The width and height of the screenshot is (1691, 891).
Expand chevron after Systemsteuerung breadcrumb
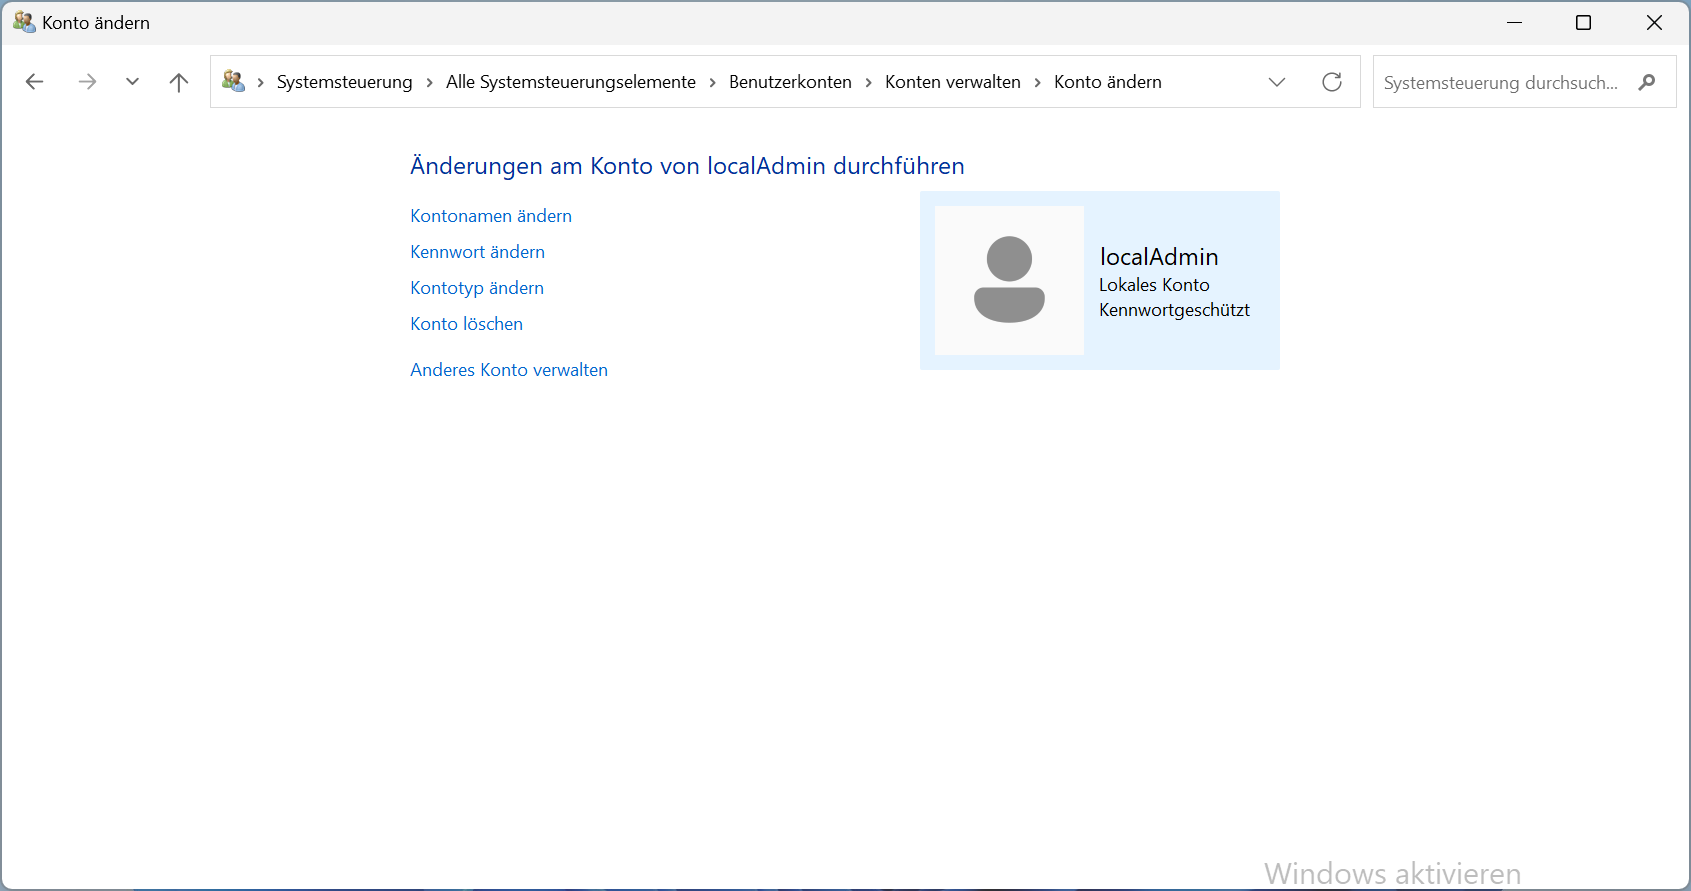(x=429, y=82)
